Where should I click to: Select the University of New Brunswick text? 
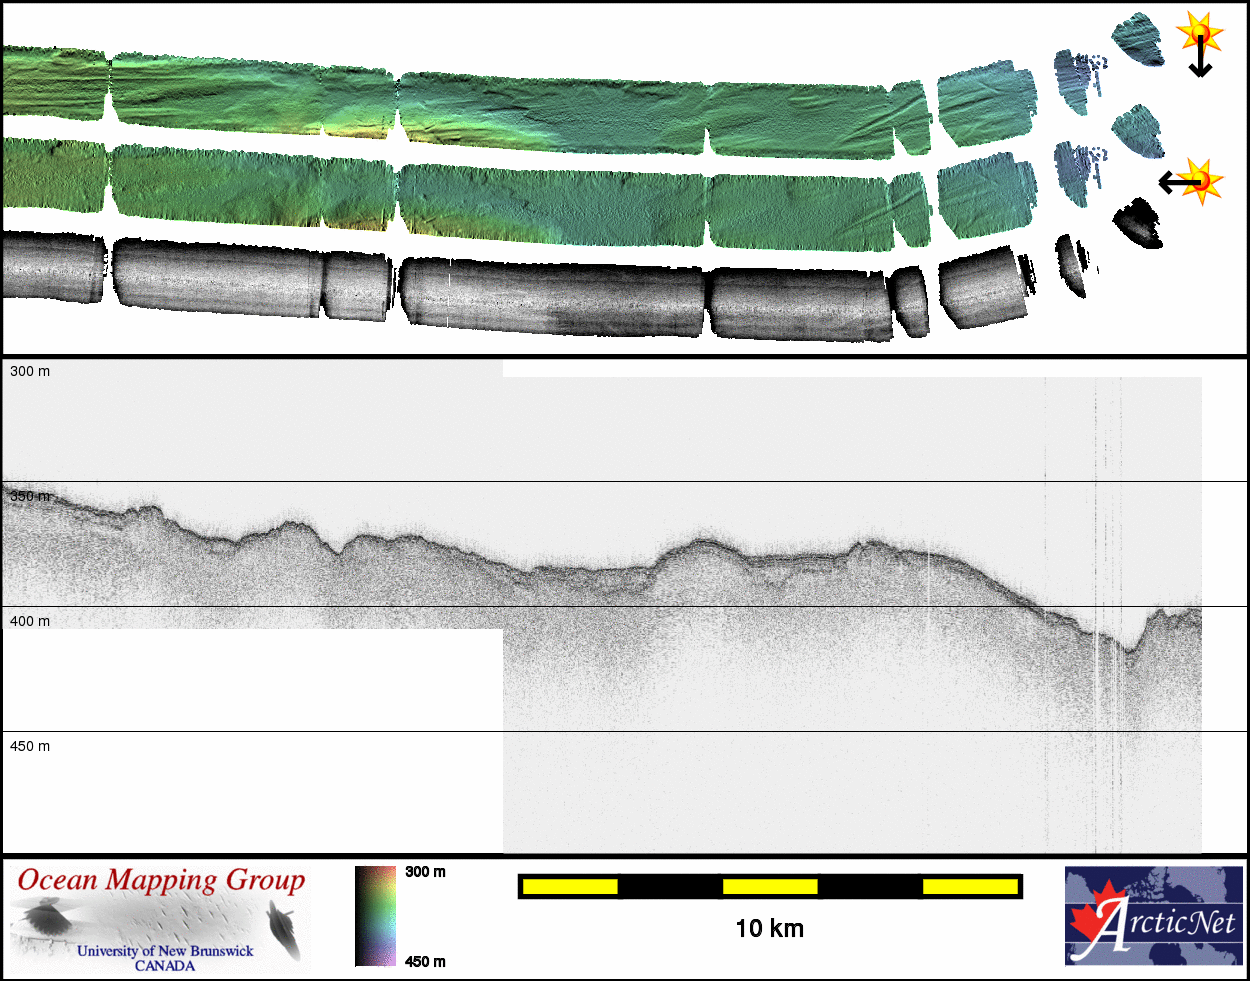(x=165, y=951)
